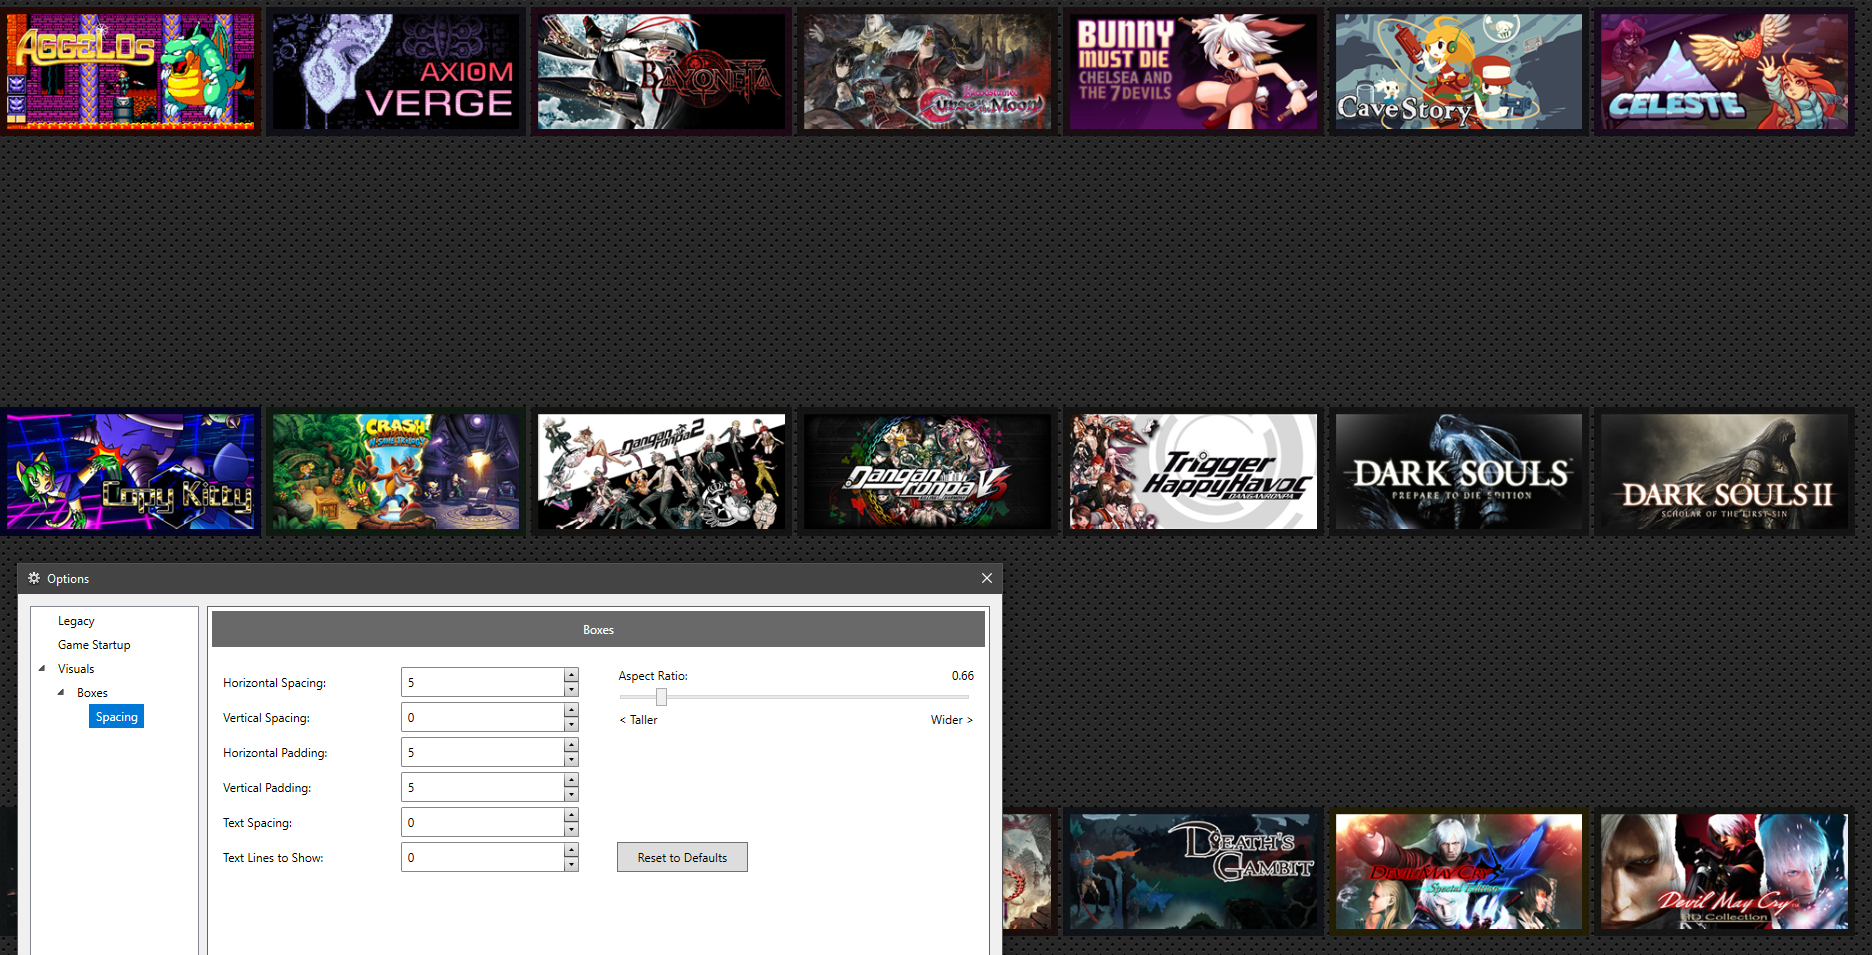Screen dimensions: 1872x955
Task: Click the 'Wider >' slider label
Action: tap(952, 720)
